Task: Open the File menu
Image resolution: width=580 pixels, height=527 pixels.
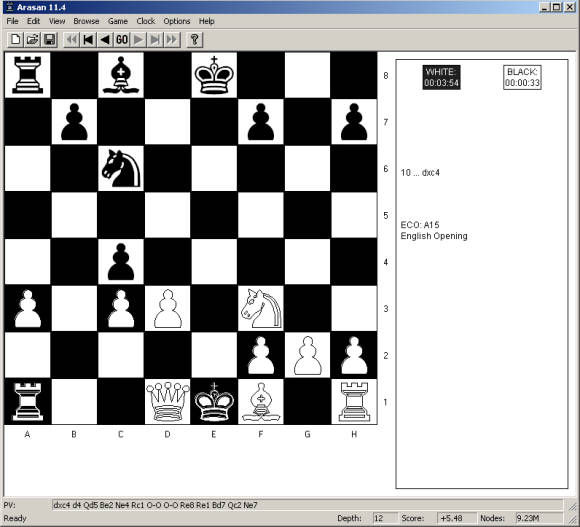Action: [13, 21]
